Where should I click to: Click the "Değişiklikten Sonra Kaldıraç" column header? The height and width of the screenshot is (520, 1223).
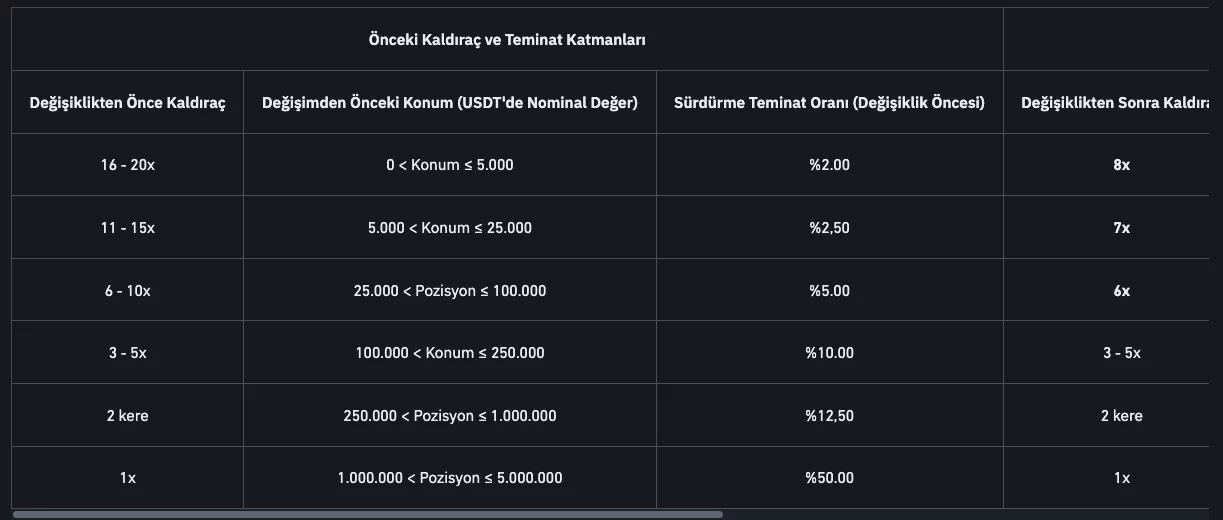coord(1114,102)
